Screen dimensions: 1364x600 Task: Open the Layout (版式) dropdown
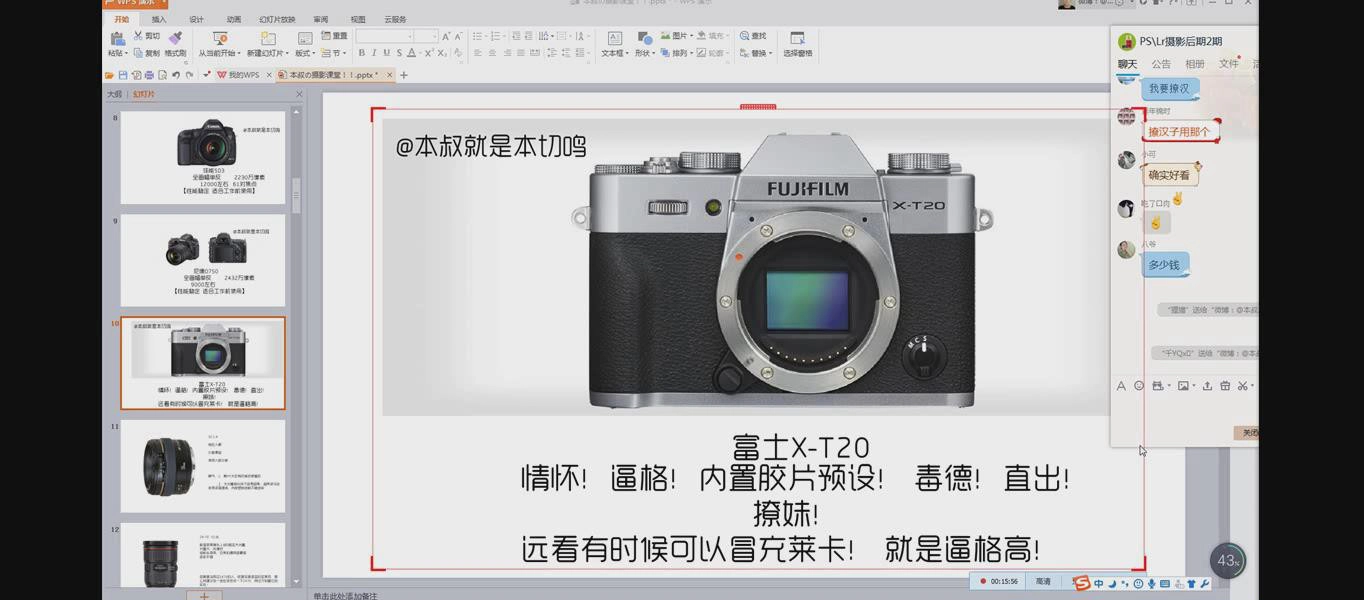tap(305, 53)
